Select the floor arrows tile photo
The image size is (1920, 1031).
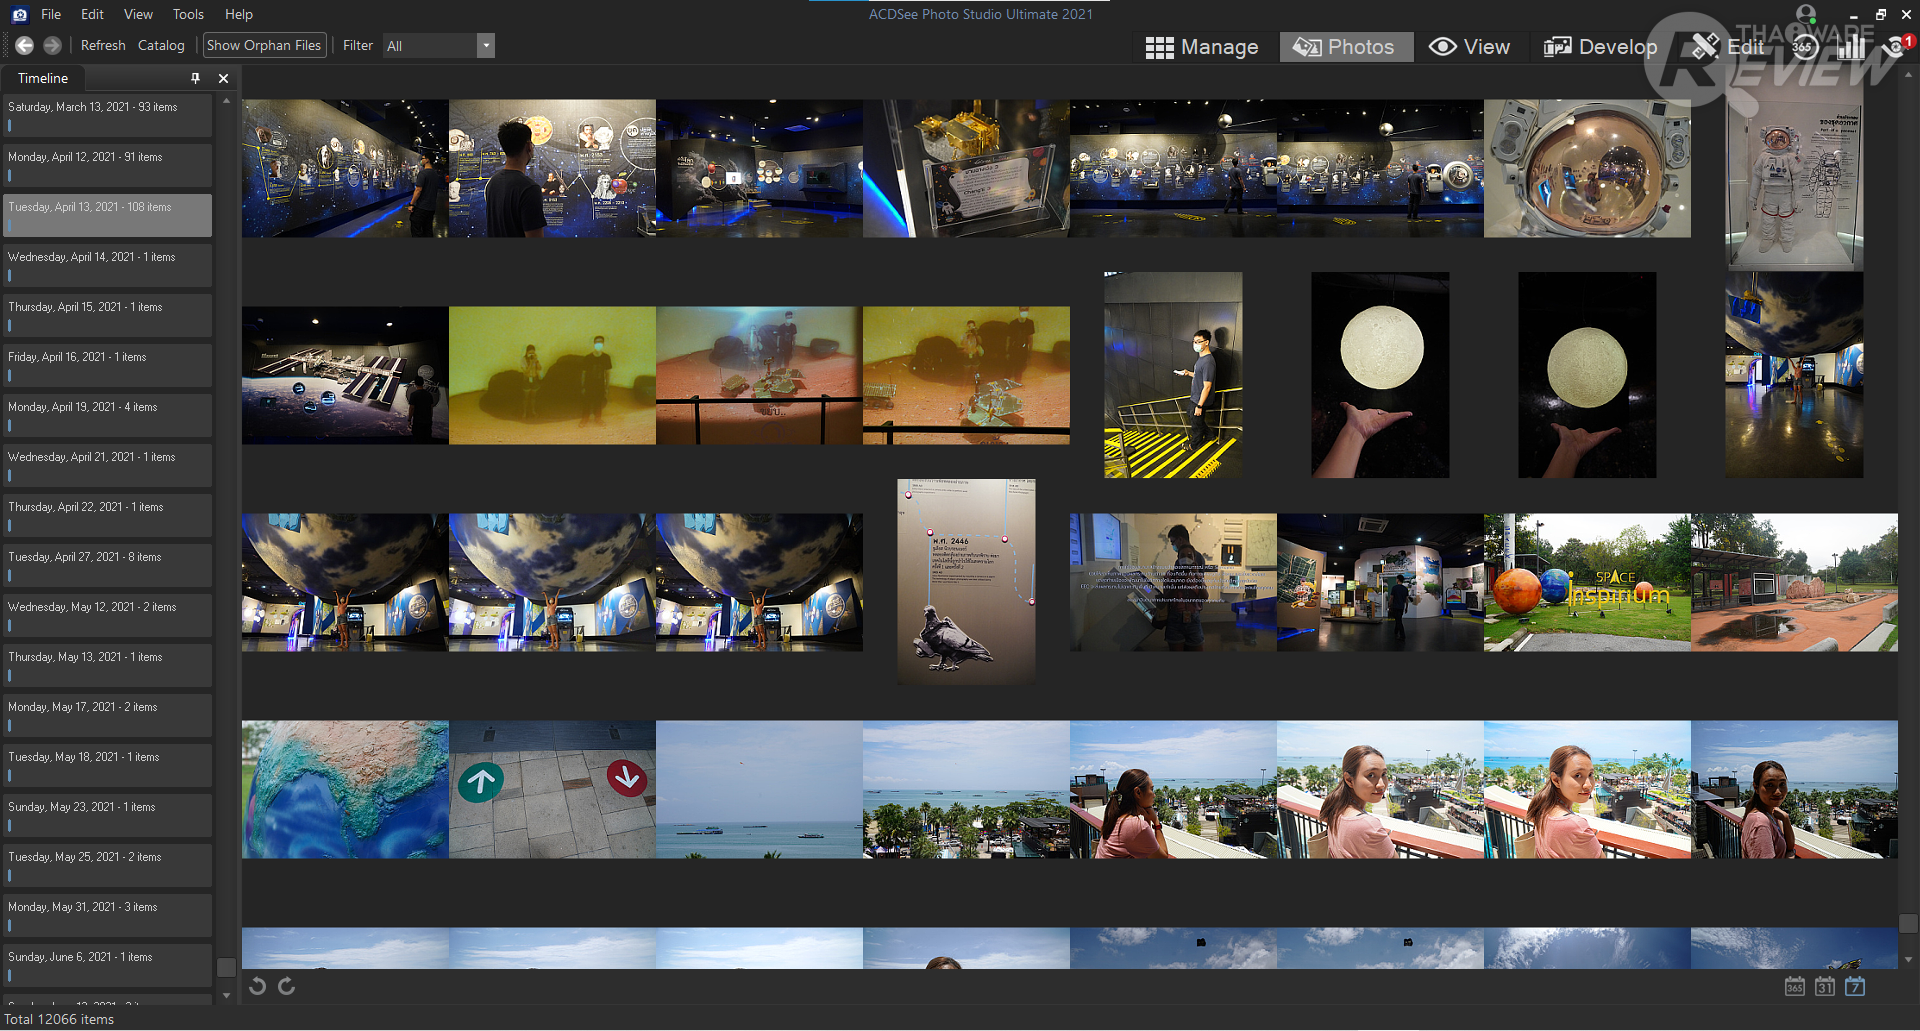552,789
